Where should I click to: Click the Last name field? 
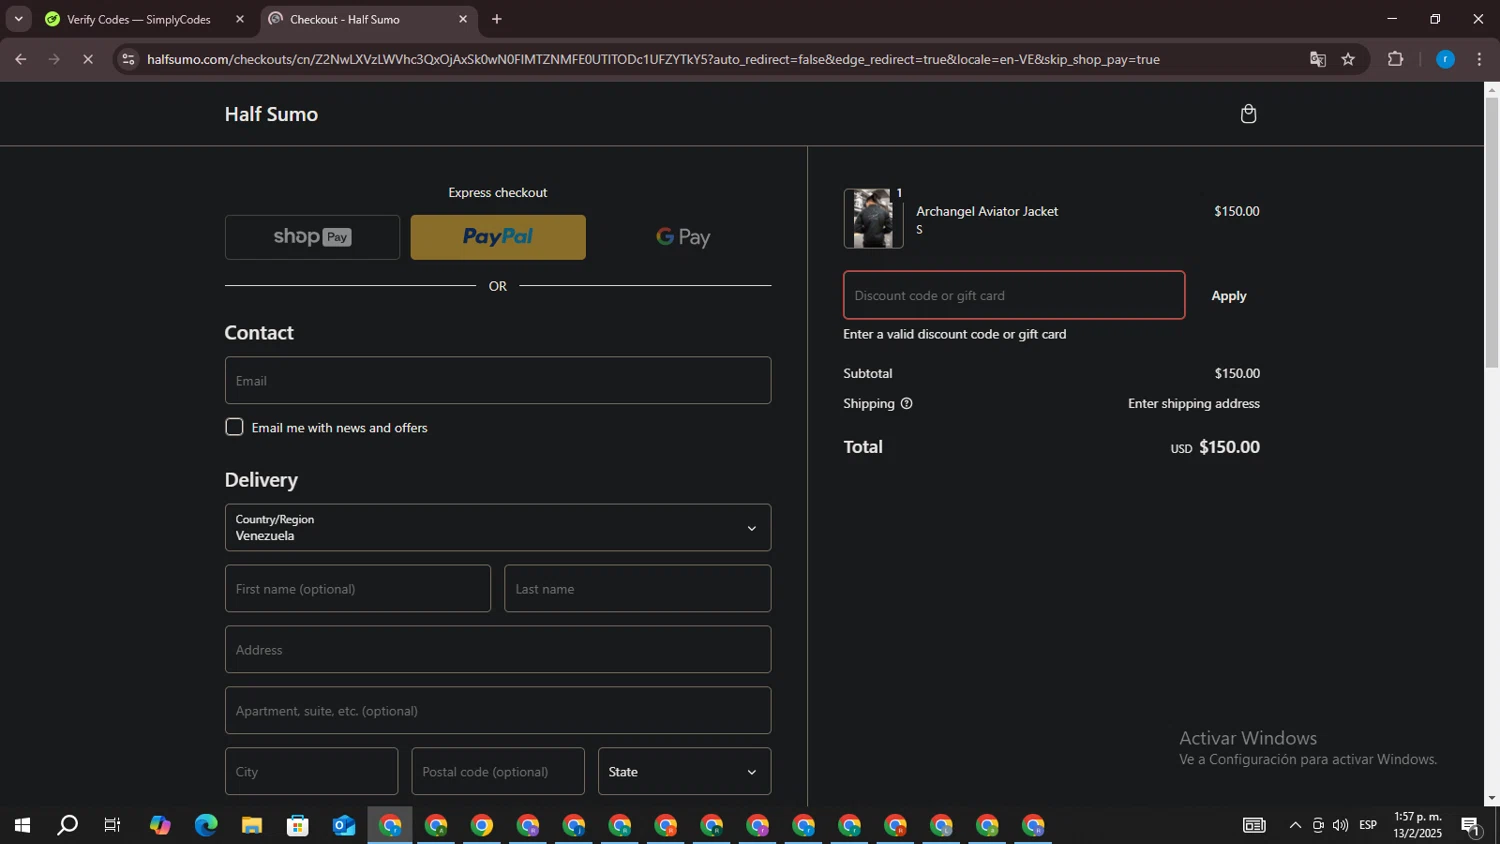coord(638,588)
